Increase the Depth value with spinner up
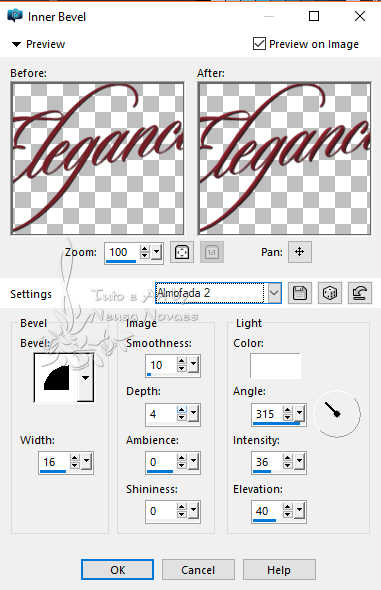381x590 pixels. (182, 410)
